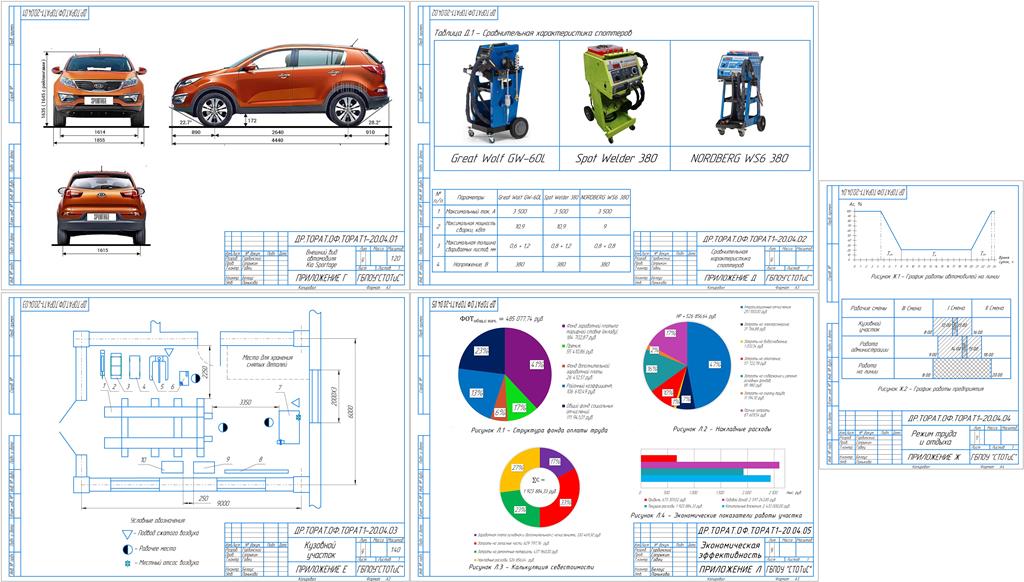Click the short red bar in bar chart Л.4
This screenshot has height=582, width=1024.
click(659, 459)
